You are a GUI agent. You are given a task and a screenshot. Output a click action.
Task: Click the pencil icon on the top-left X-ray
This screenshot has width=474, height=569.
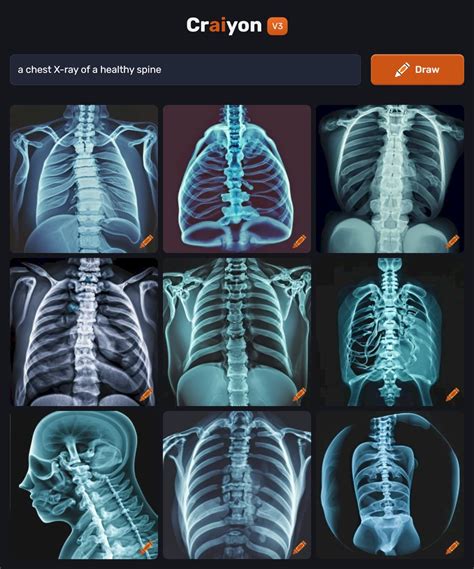(146, 241)
